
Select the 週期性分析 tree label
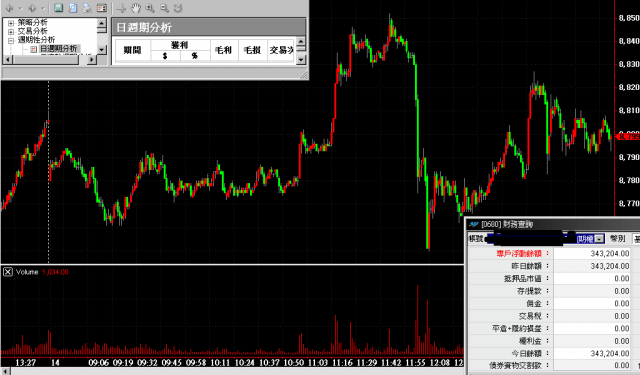click(36, 40)
